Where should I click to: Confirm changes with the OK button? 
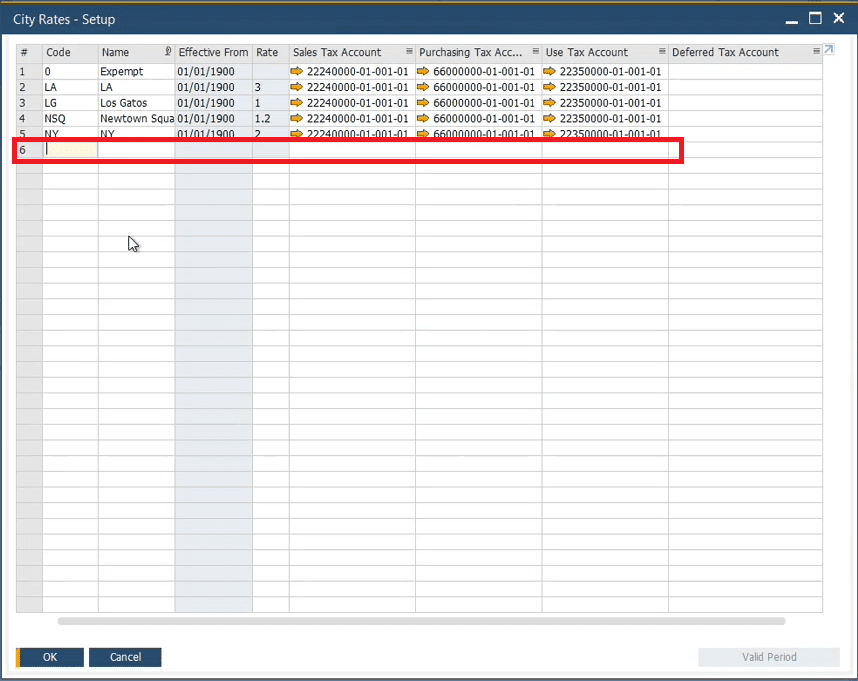[48, 657]
